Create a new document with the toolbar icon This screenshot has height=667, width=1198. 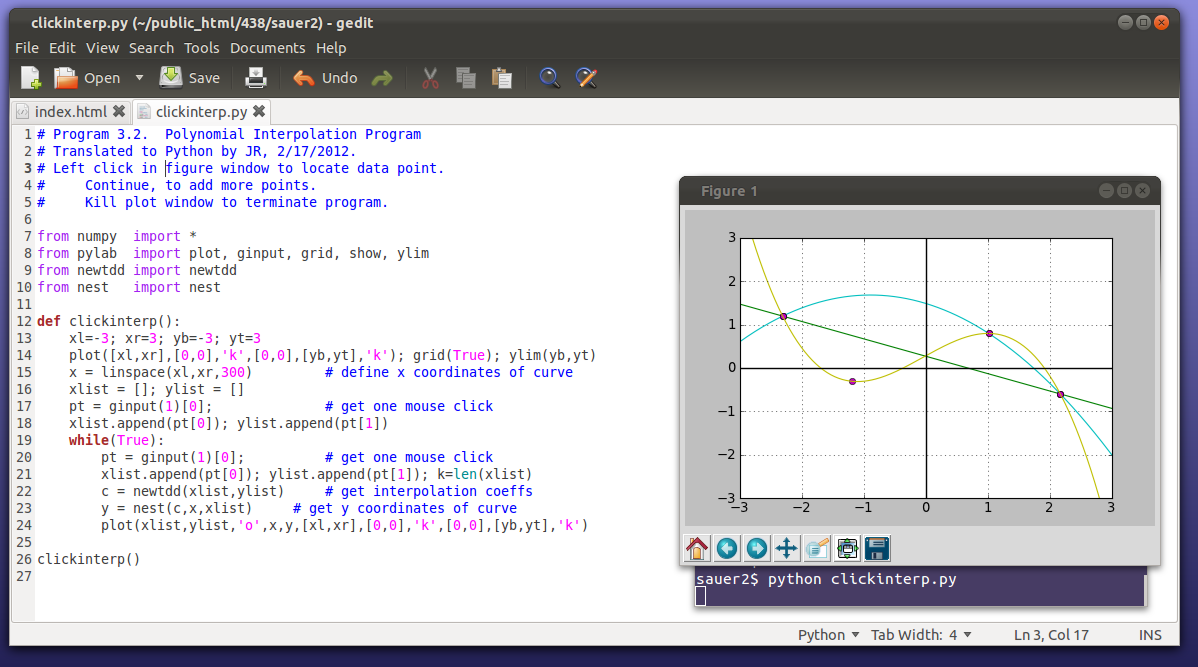click(x=31, y=78)
